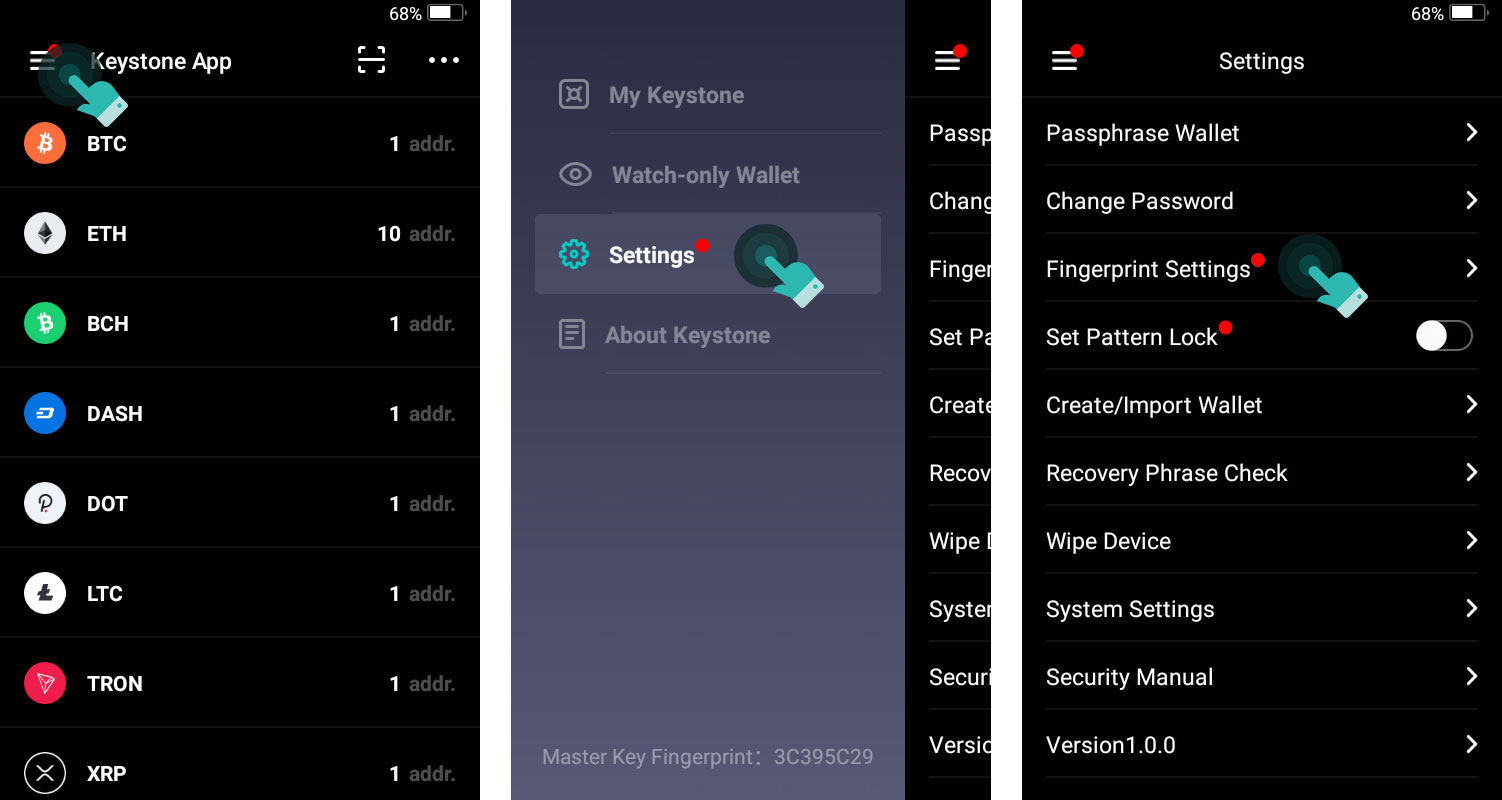This screenshot has width=1502, height=800.
Task: Open My Keystone from the sidebar
Action: click(x=676, y=95)
